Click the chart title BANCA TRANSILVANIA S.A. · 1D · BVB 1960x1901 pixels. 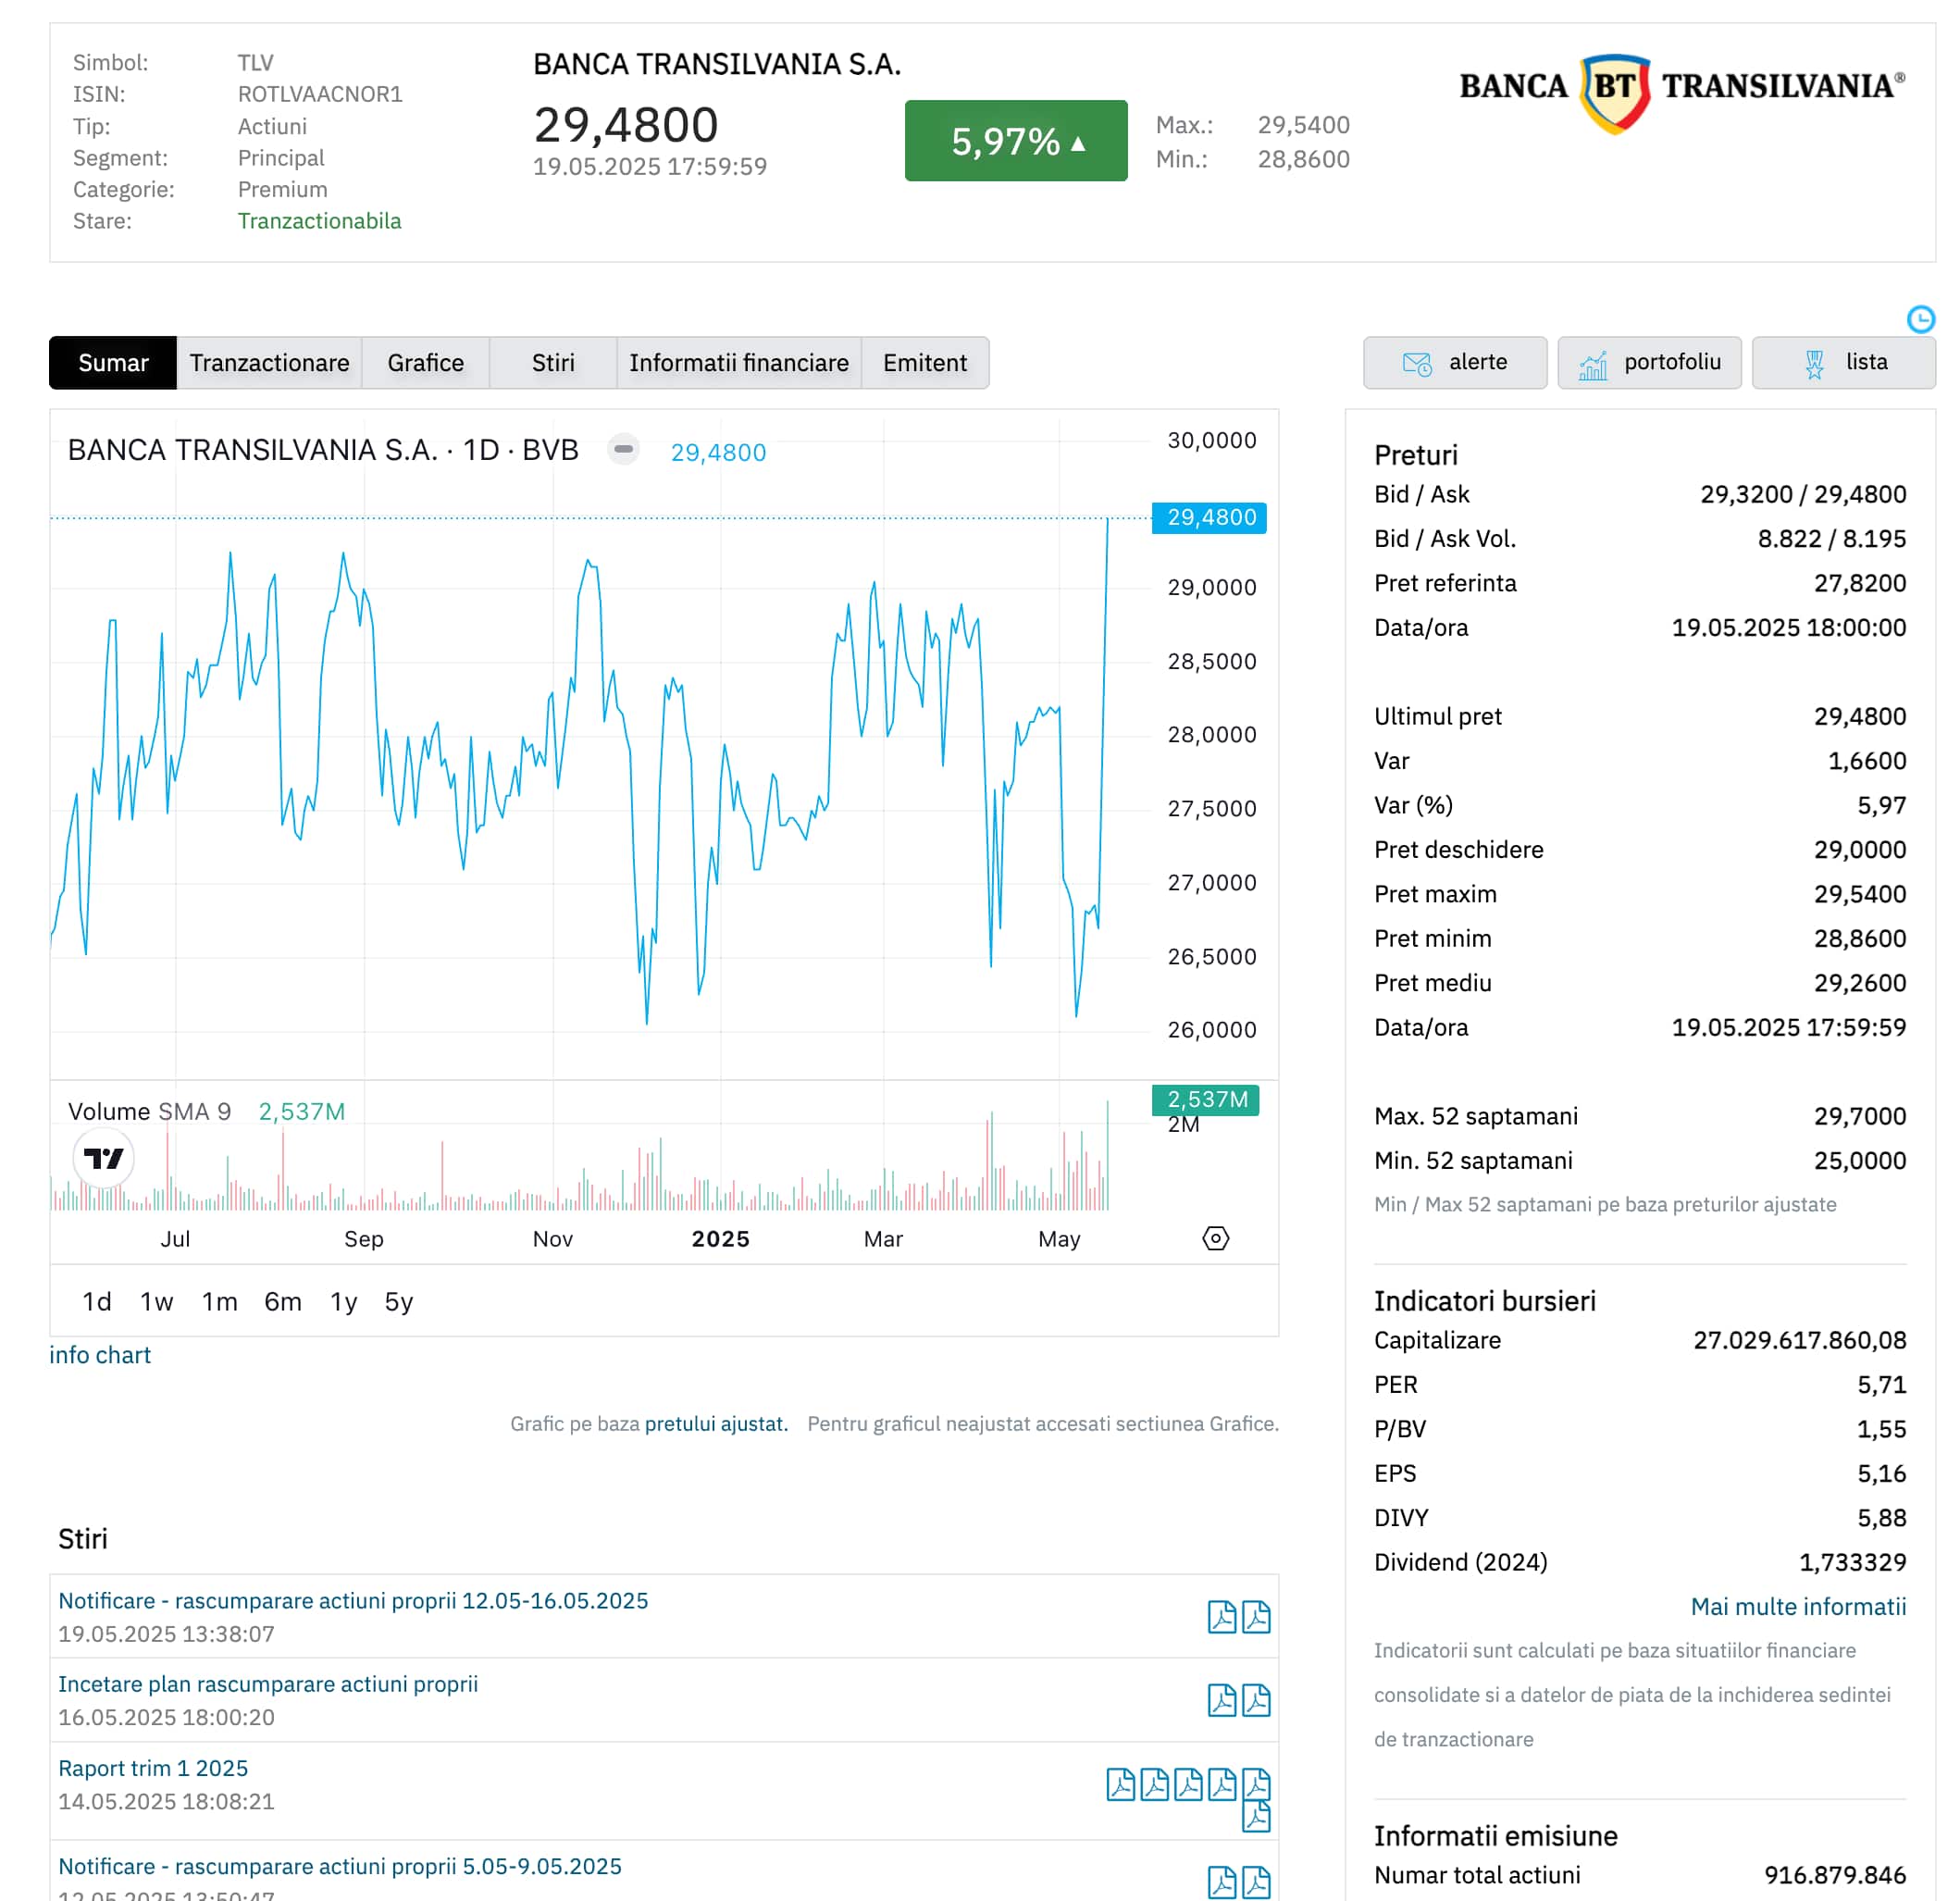tap(323, 450)
